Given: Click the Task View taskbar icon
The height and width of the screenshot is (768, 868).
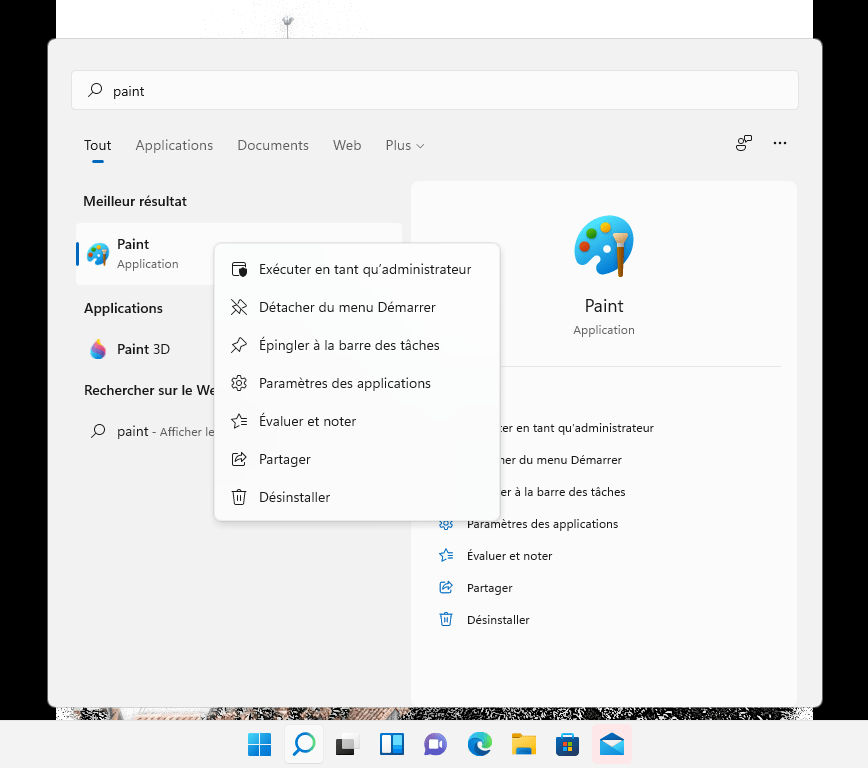Looking at the screenshot, I should click(347, 744).
